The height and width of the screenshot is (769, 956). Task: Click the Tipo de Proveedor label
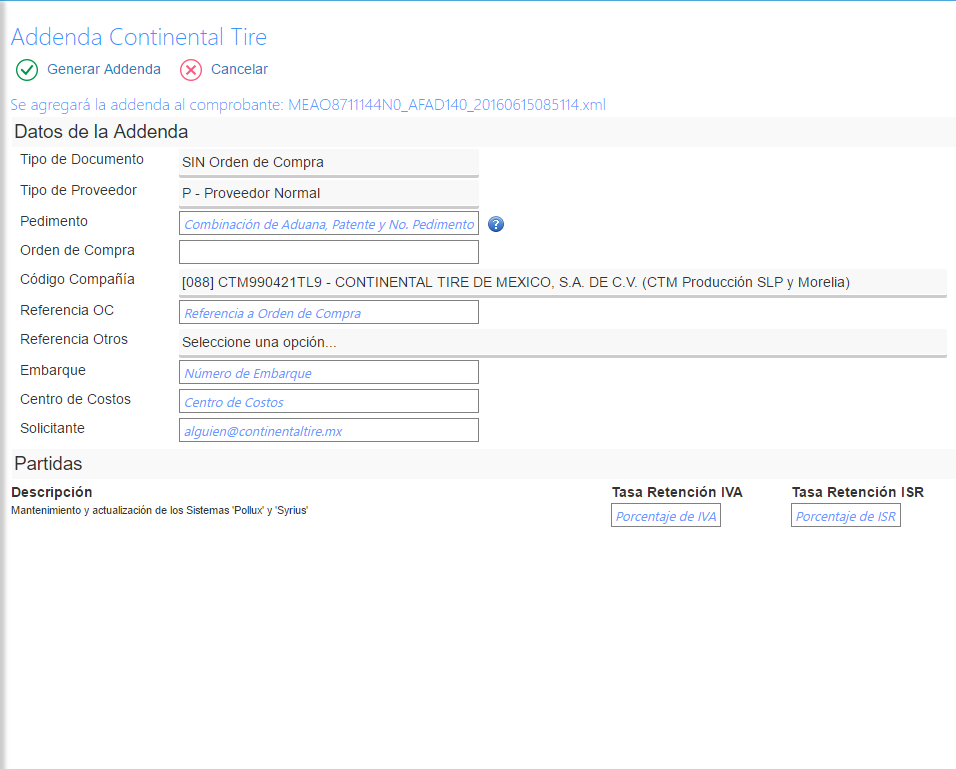[78, 190]
